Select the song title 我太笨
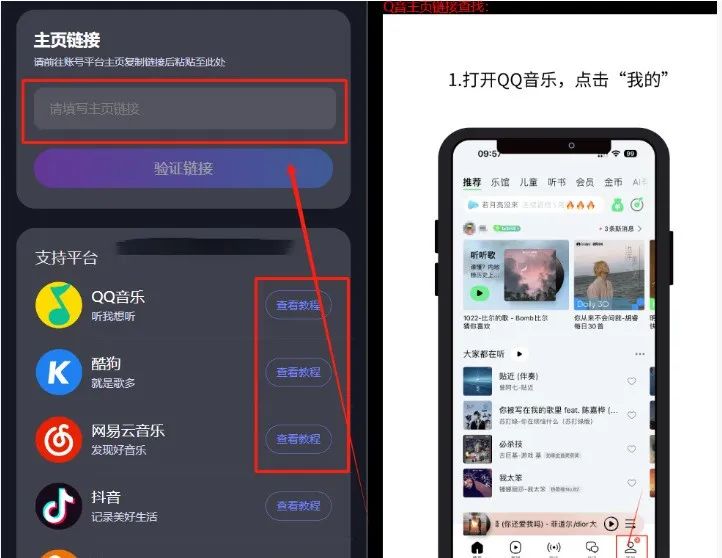The height and width of the screenshot is (558, 722). point(511,478)
